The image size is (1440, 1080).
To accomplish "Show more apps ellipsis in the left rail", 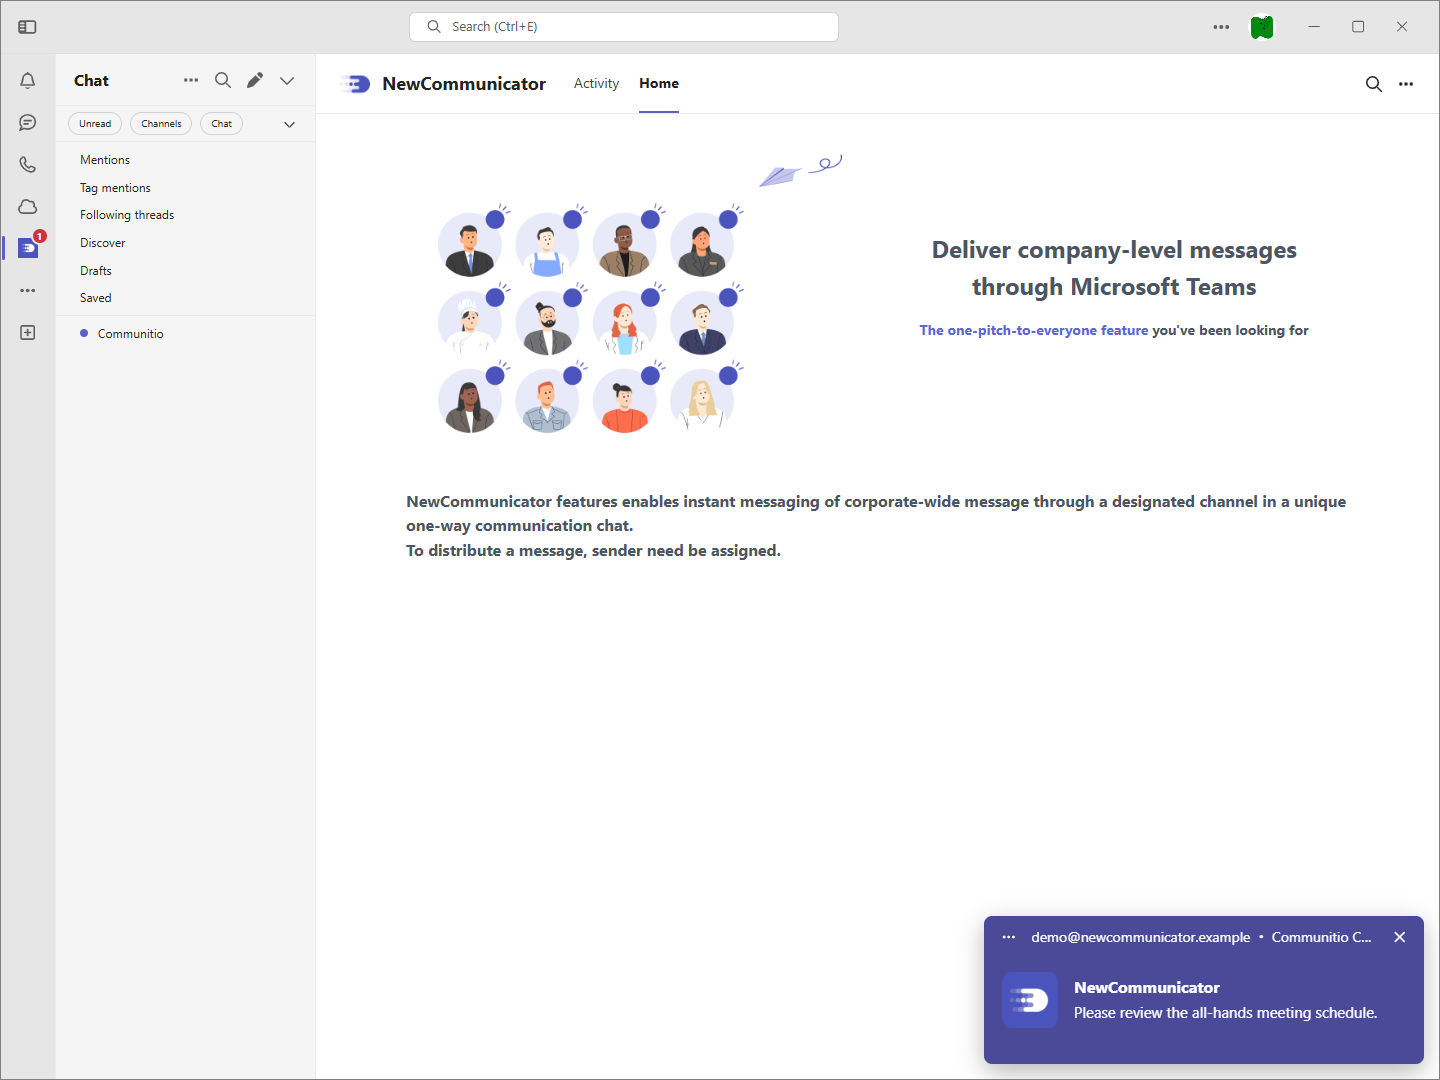I will point(28,290).
